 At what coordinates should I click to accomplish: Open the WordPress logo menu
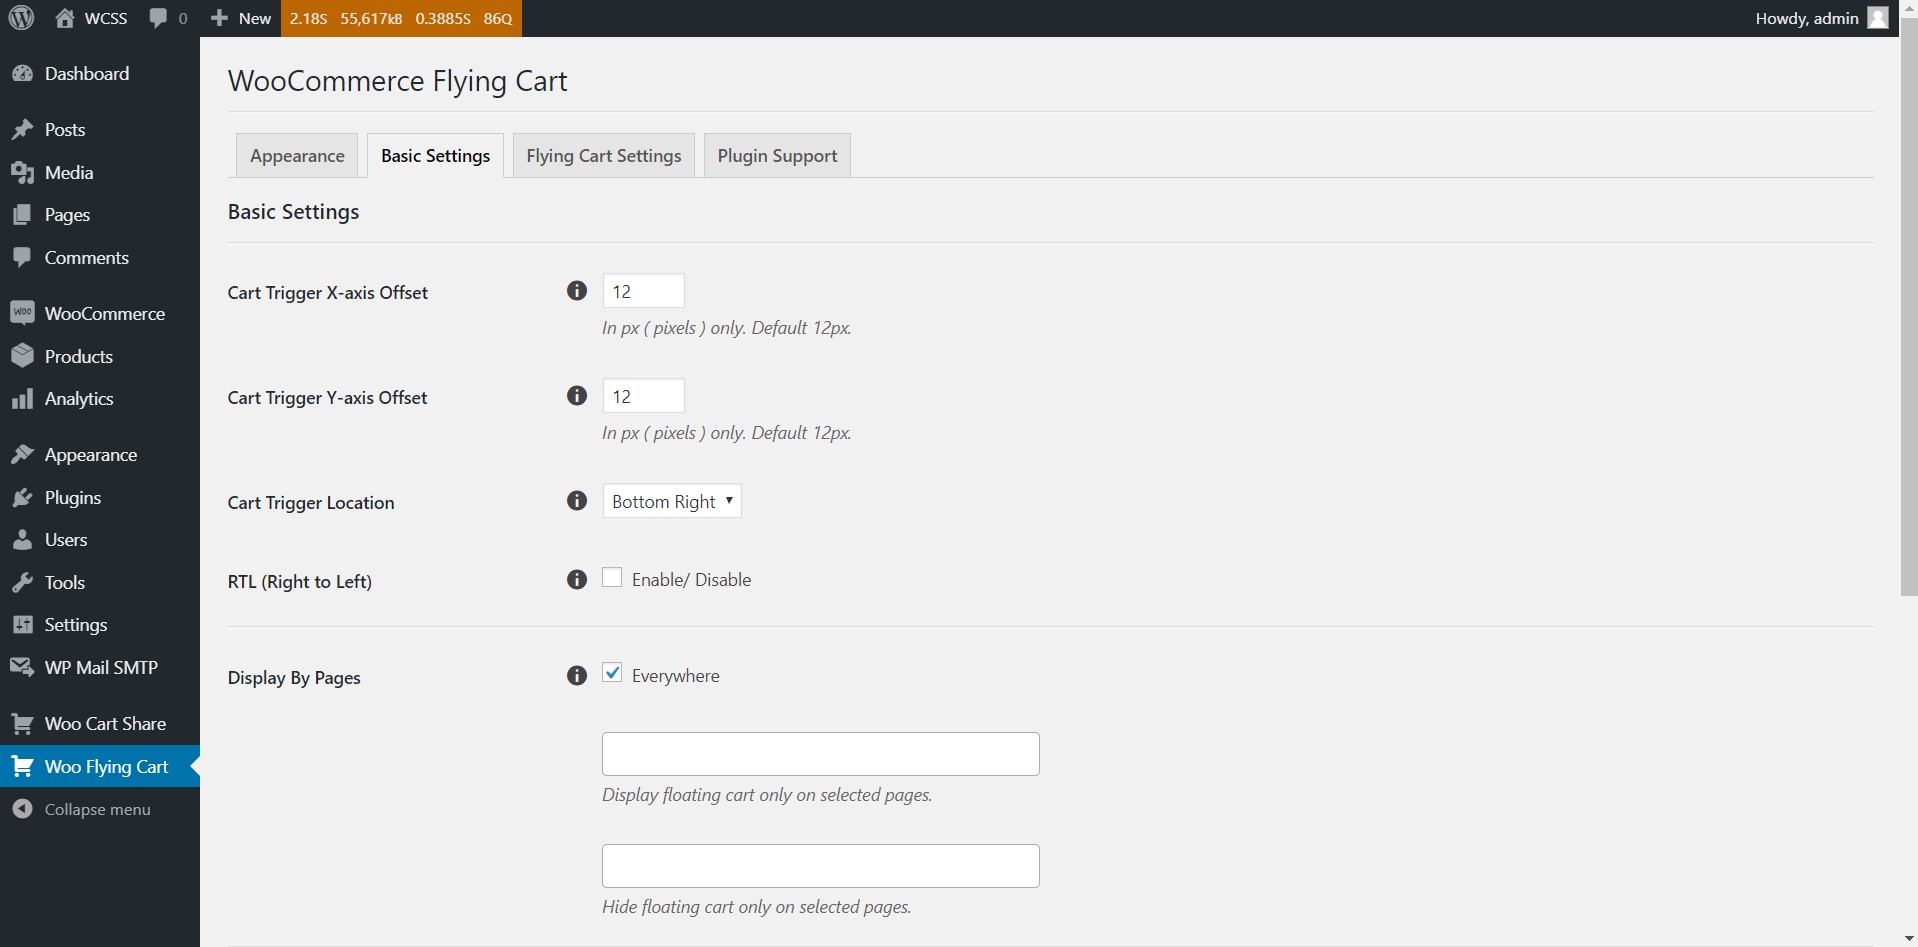[20, 17]
